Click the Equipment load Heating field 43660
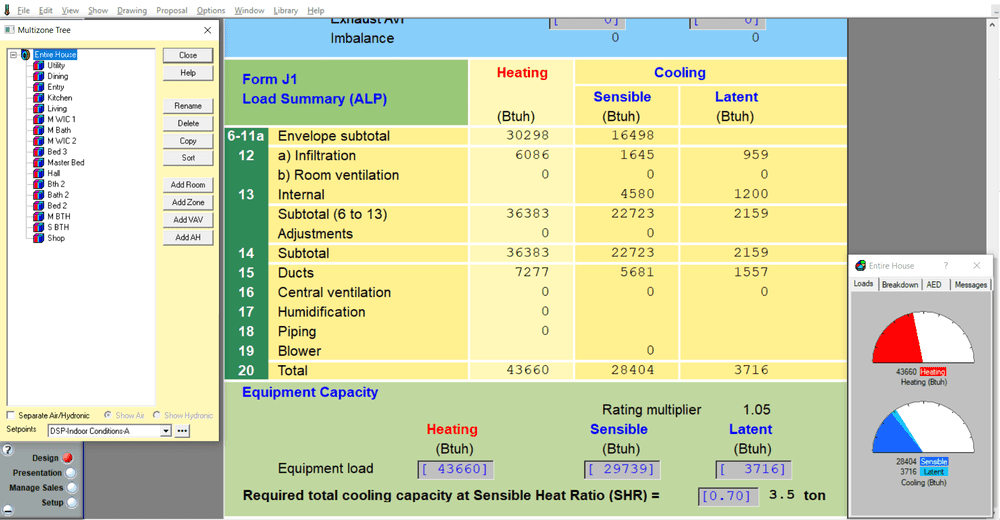The image size is (1000, 520). pos(455,470)
